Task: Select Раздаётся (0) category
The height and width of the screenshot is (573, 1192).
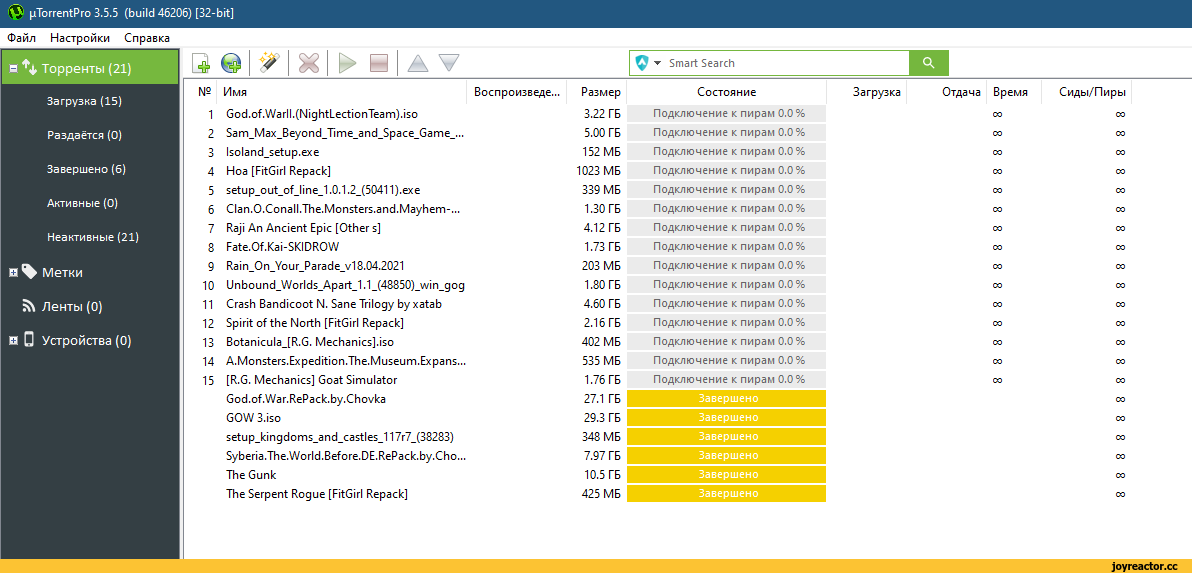Action: [x=84, y=135]
